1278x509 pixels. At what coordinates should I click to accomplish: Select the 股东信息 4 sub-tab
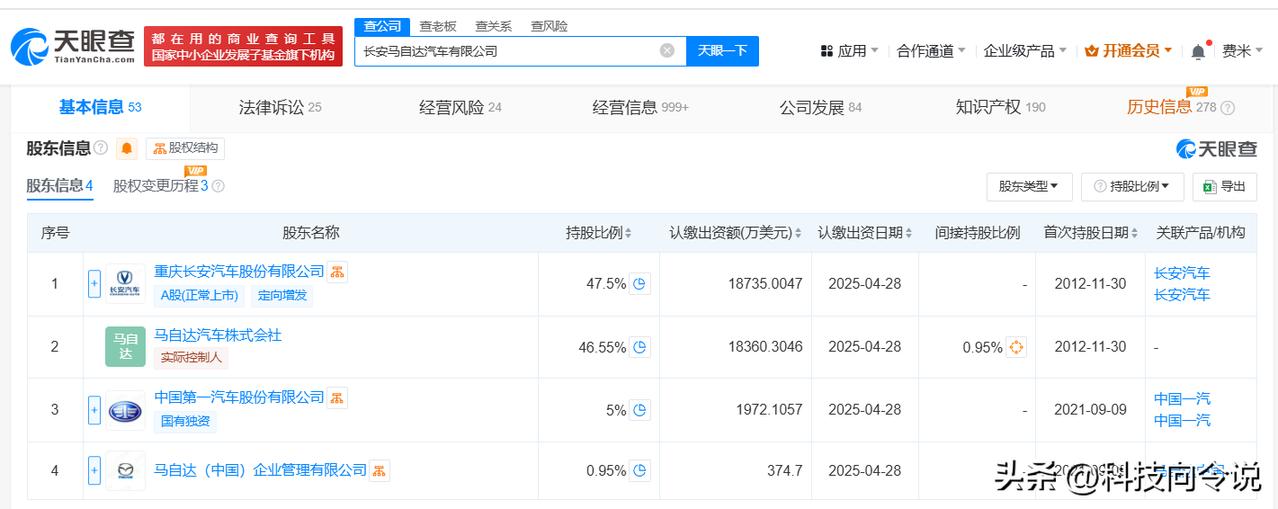coord(59,186)
